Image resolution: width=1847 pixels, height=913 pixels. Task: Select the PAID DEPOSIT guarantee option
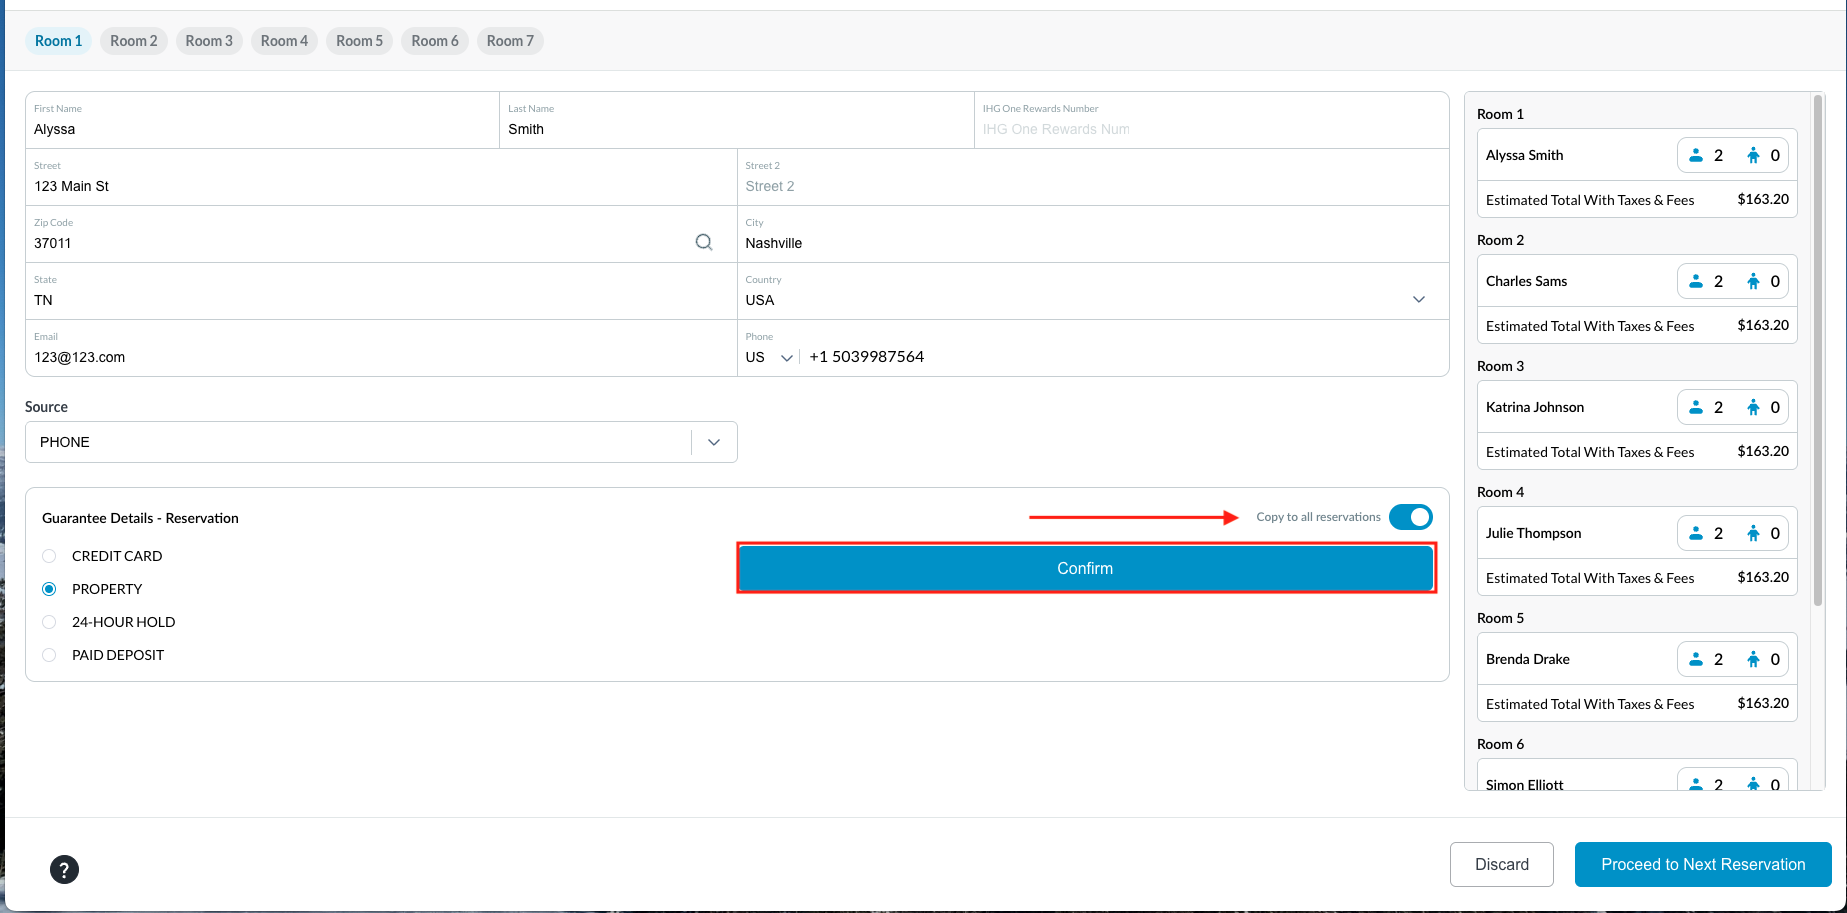pyautogui.click(x=49, y=655)
